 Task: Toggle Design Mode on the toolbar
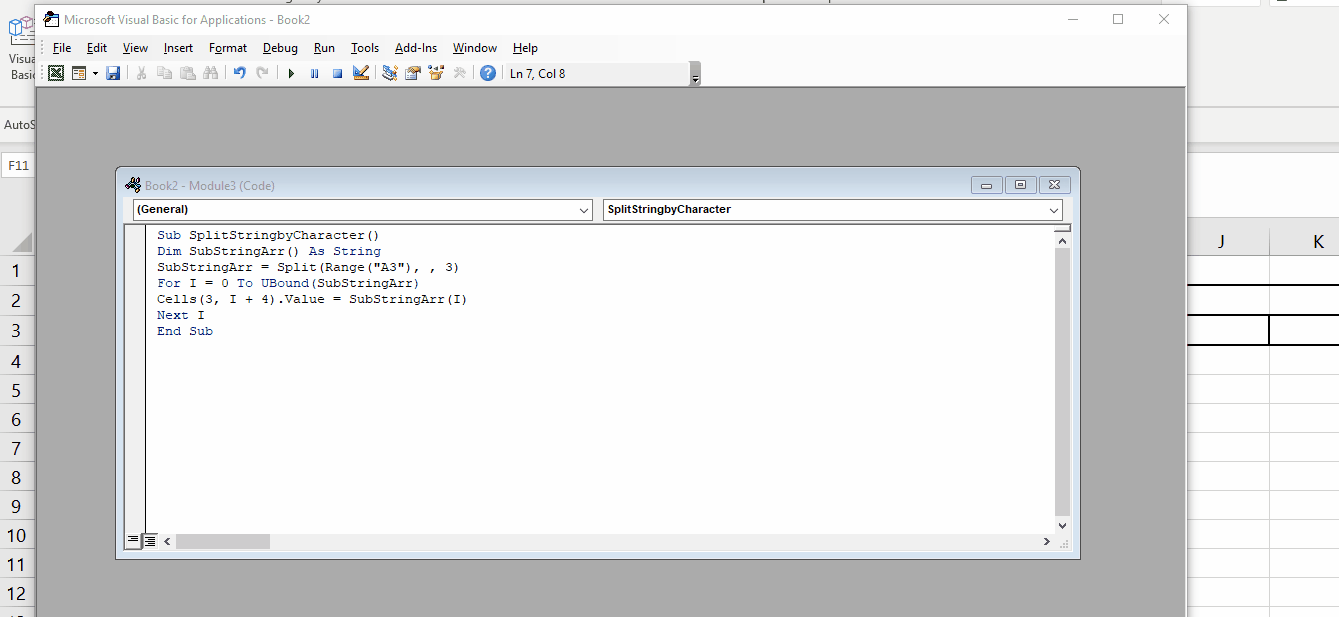361,72
